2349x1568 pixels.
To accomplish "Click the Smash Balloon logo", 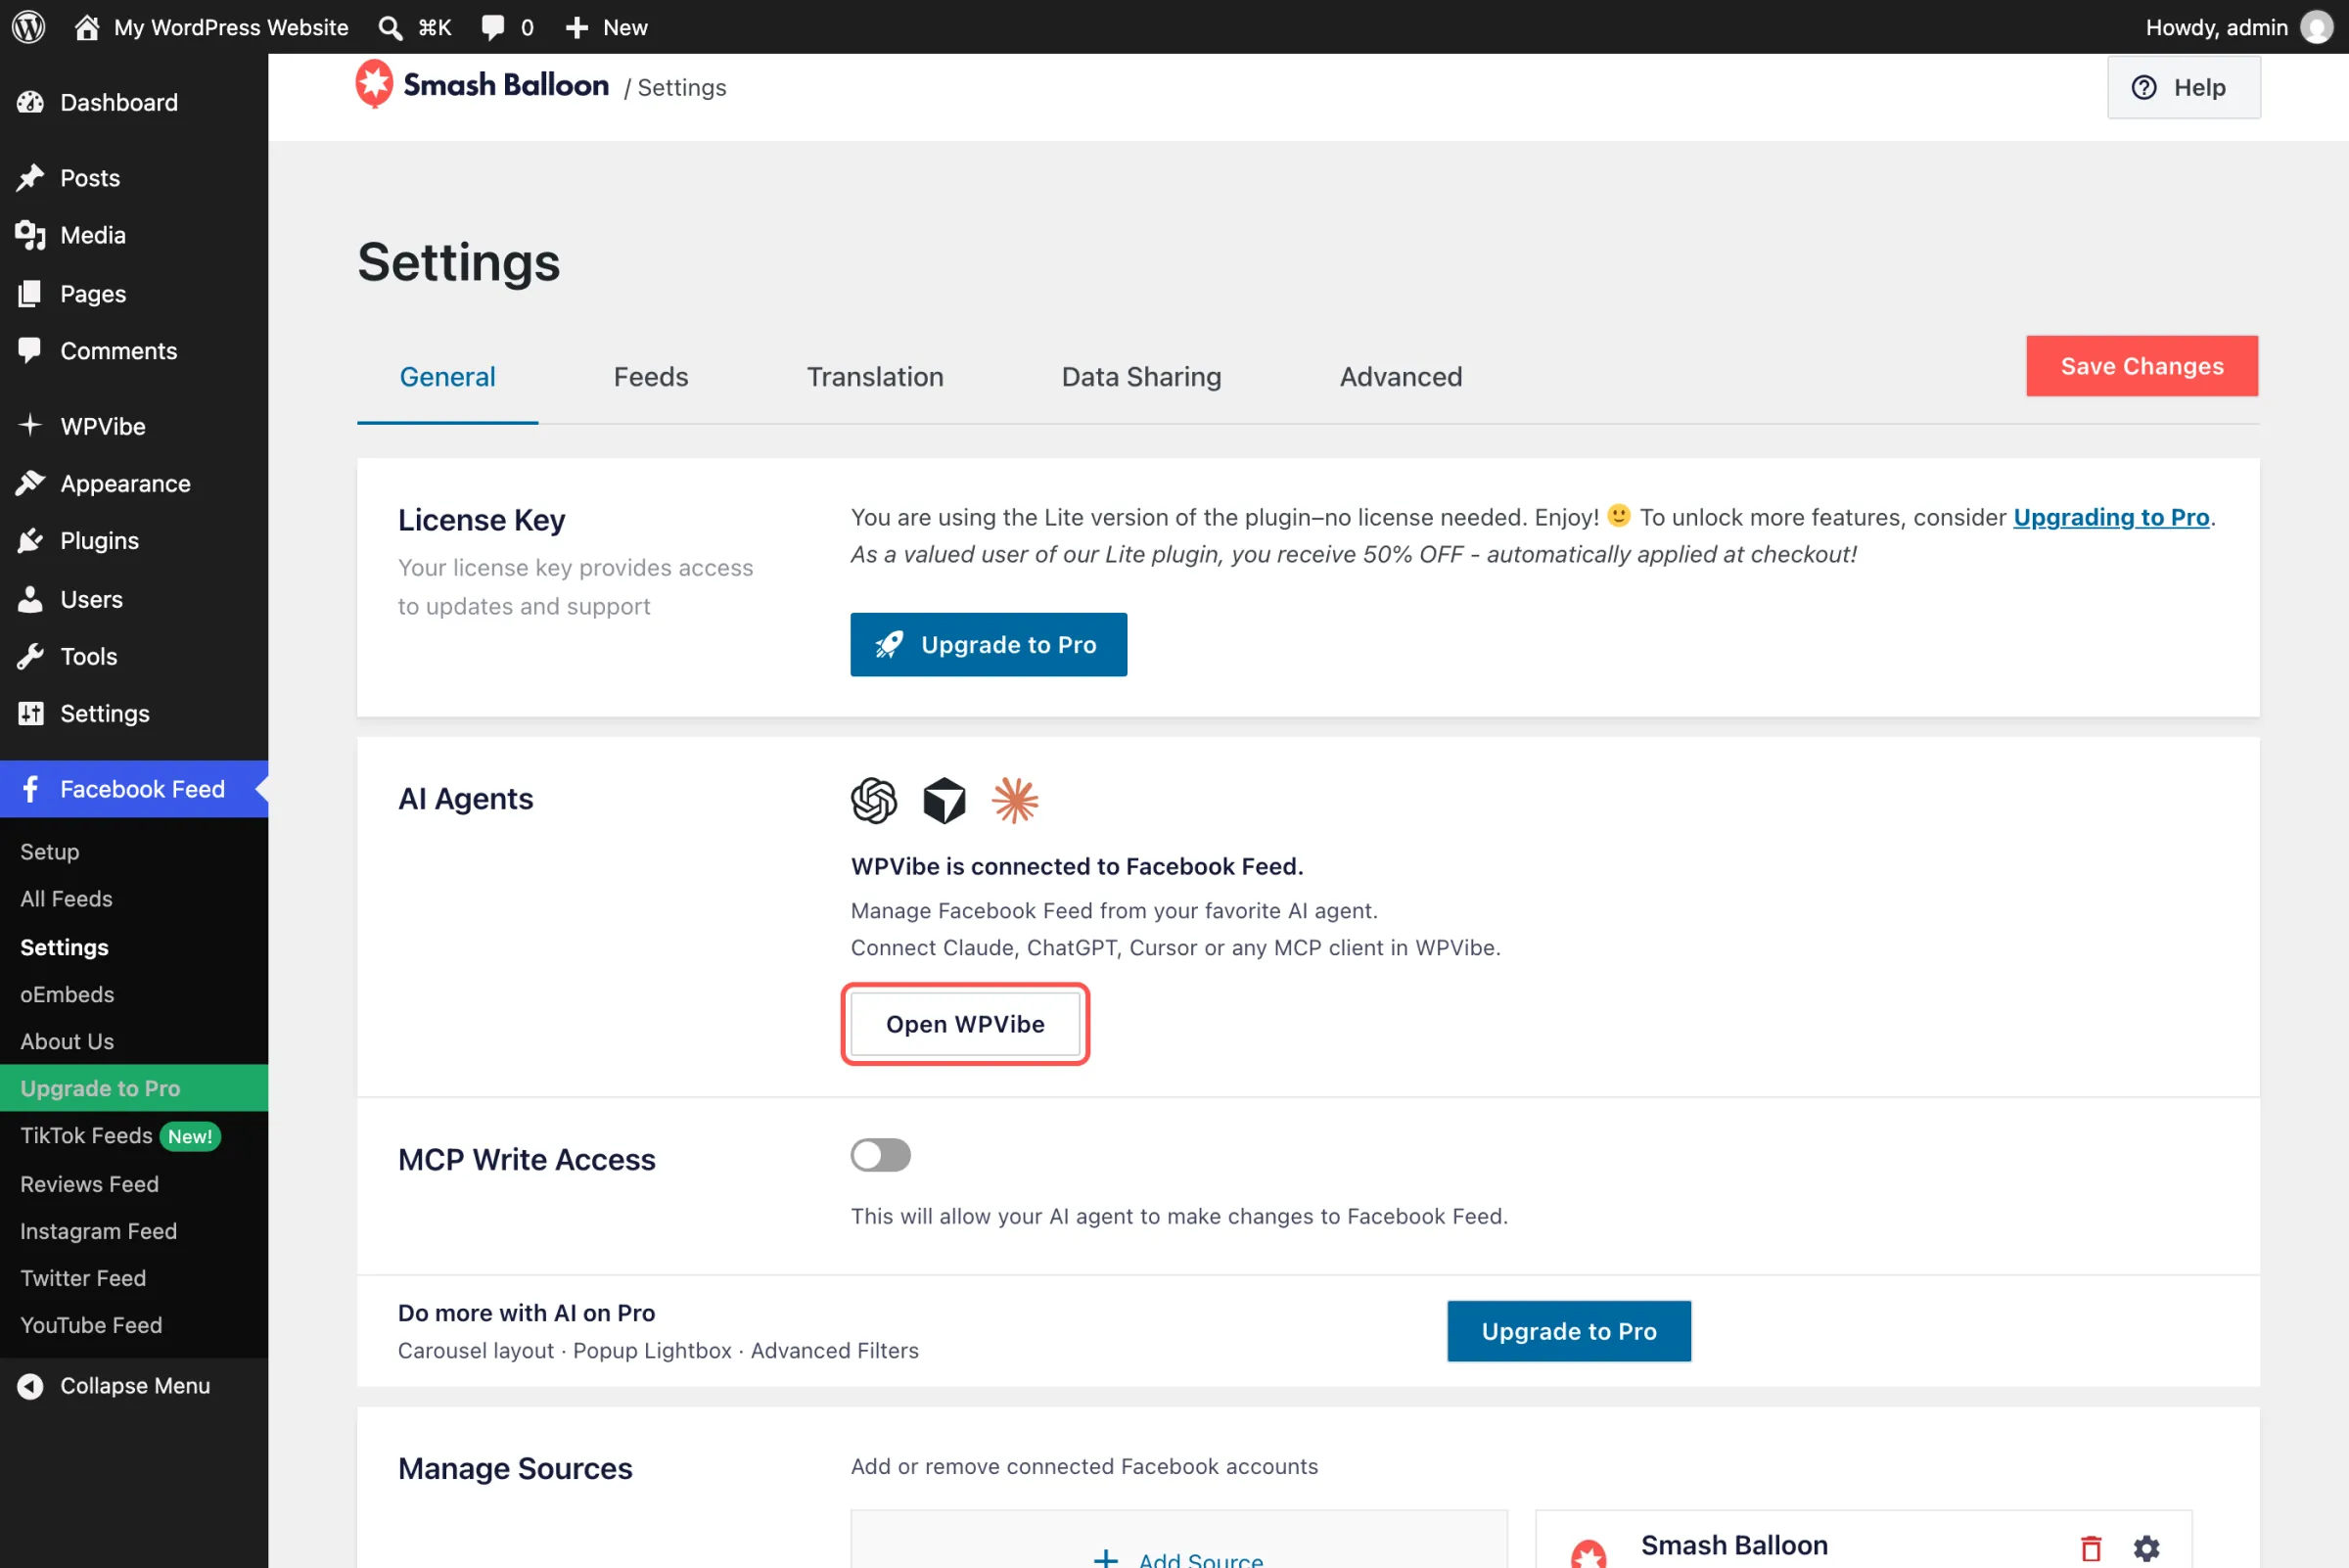I will (x=482, y=85).
